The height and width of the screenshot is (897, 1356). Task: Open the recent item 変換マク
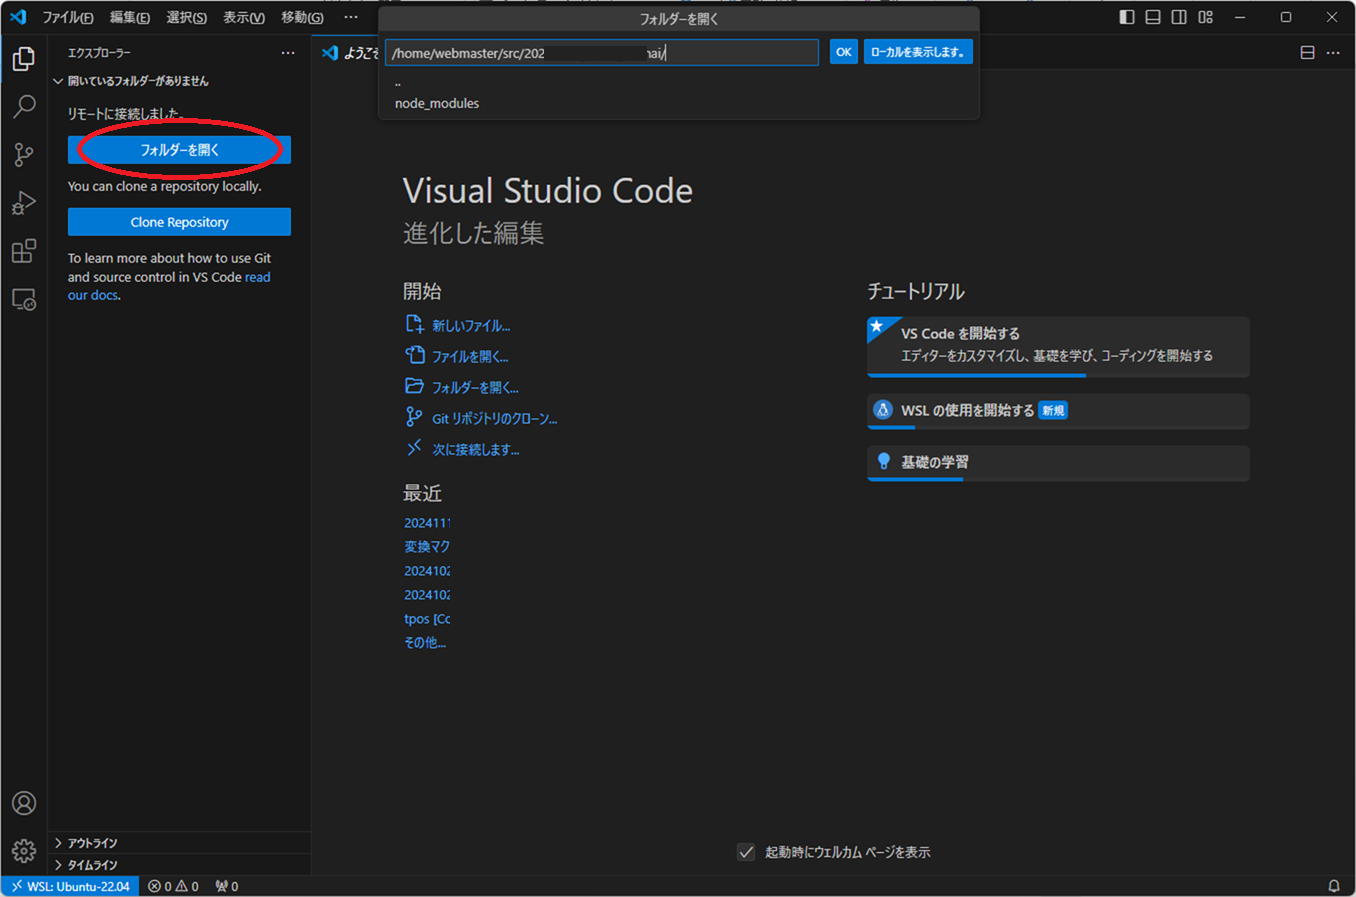pyautogui.click(x=427, y=547)
